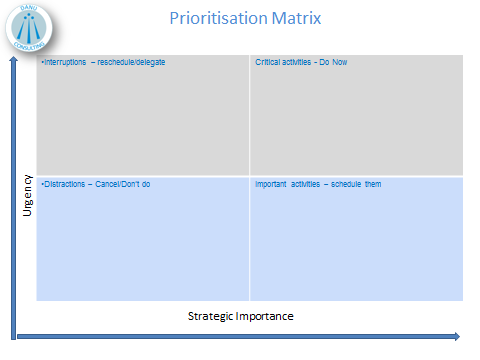Image resolution: width=480 pixels, height=360 pixels.
Task: Click the word Matrix in the title
Action: pos(296,18)
